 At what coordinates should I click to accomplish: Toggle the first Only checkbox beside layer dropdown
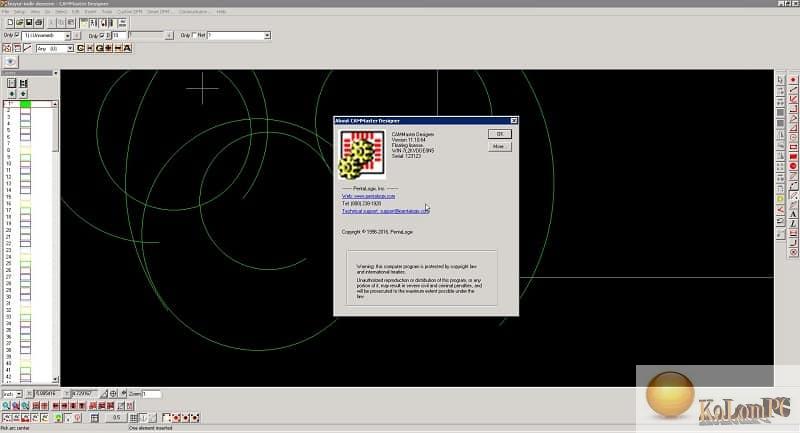coord(17,35)
